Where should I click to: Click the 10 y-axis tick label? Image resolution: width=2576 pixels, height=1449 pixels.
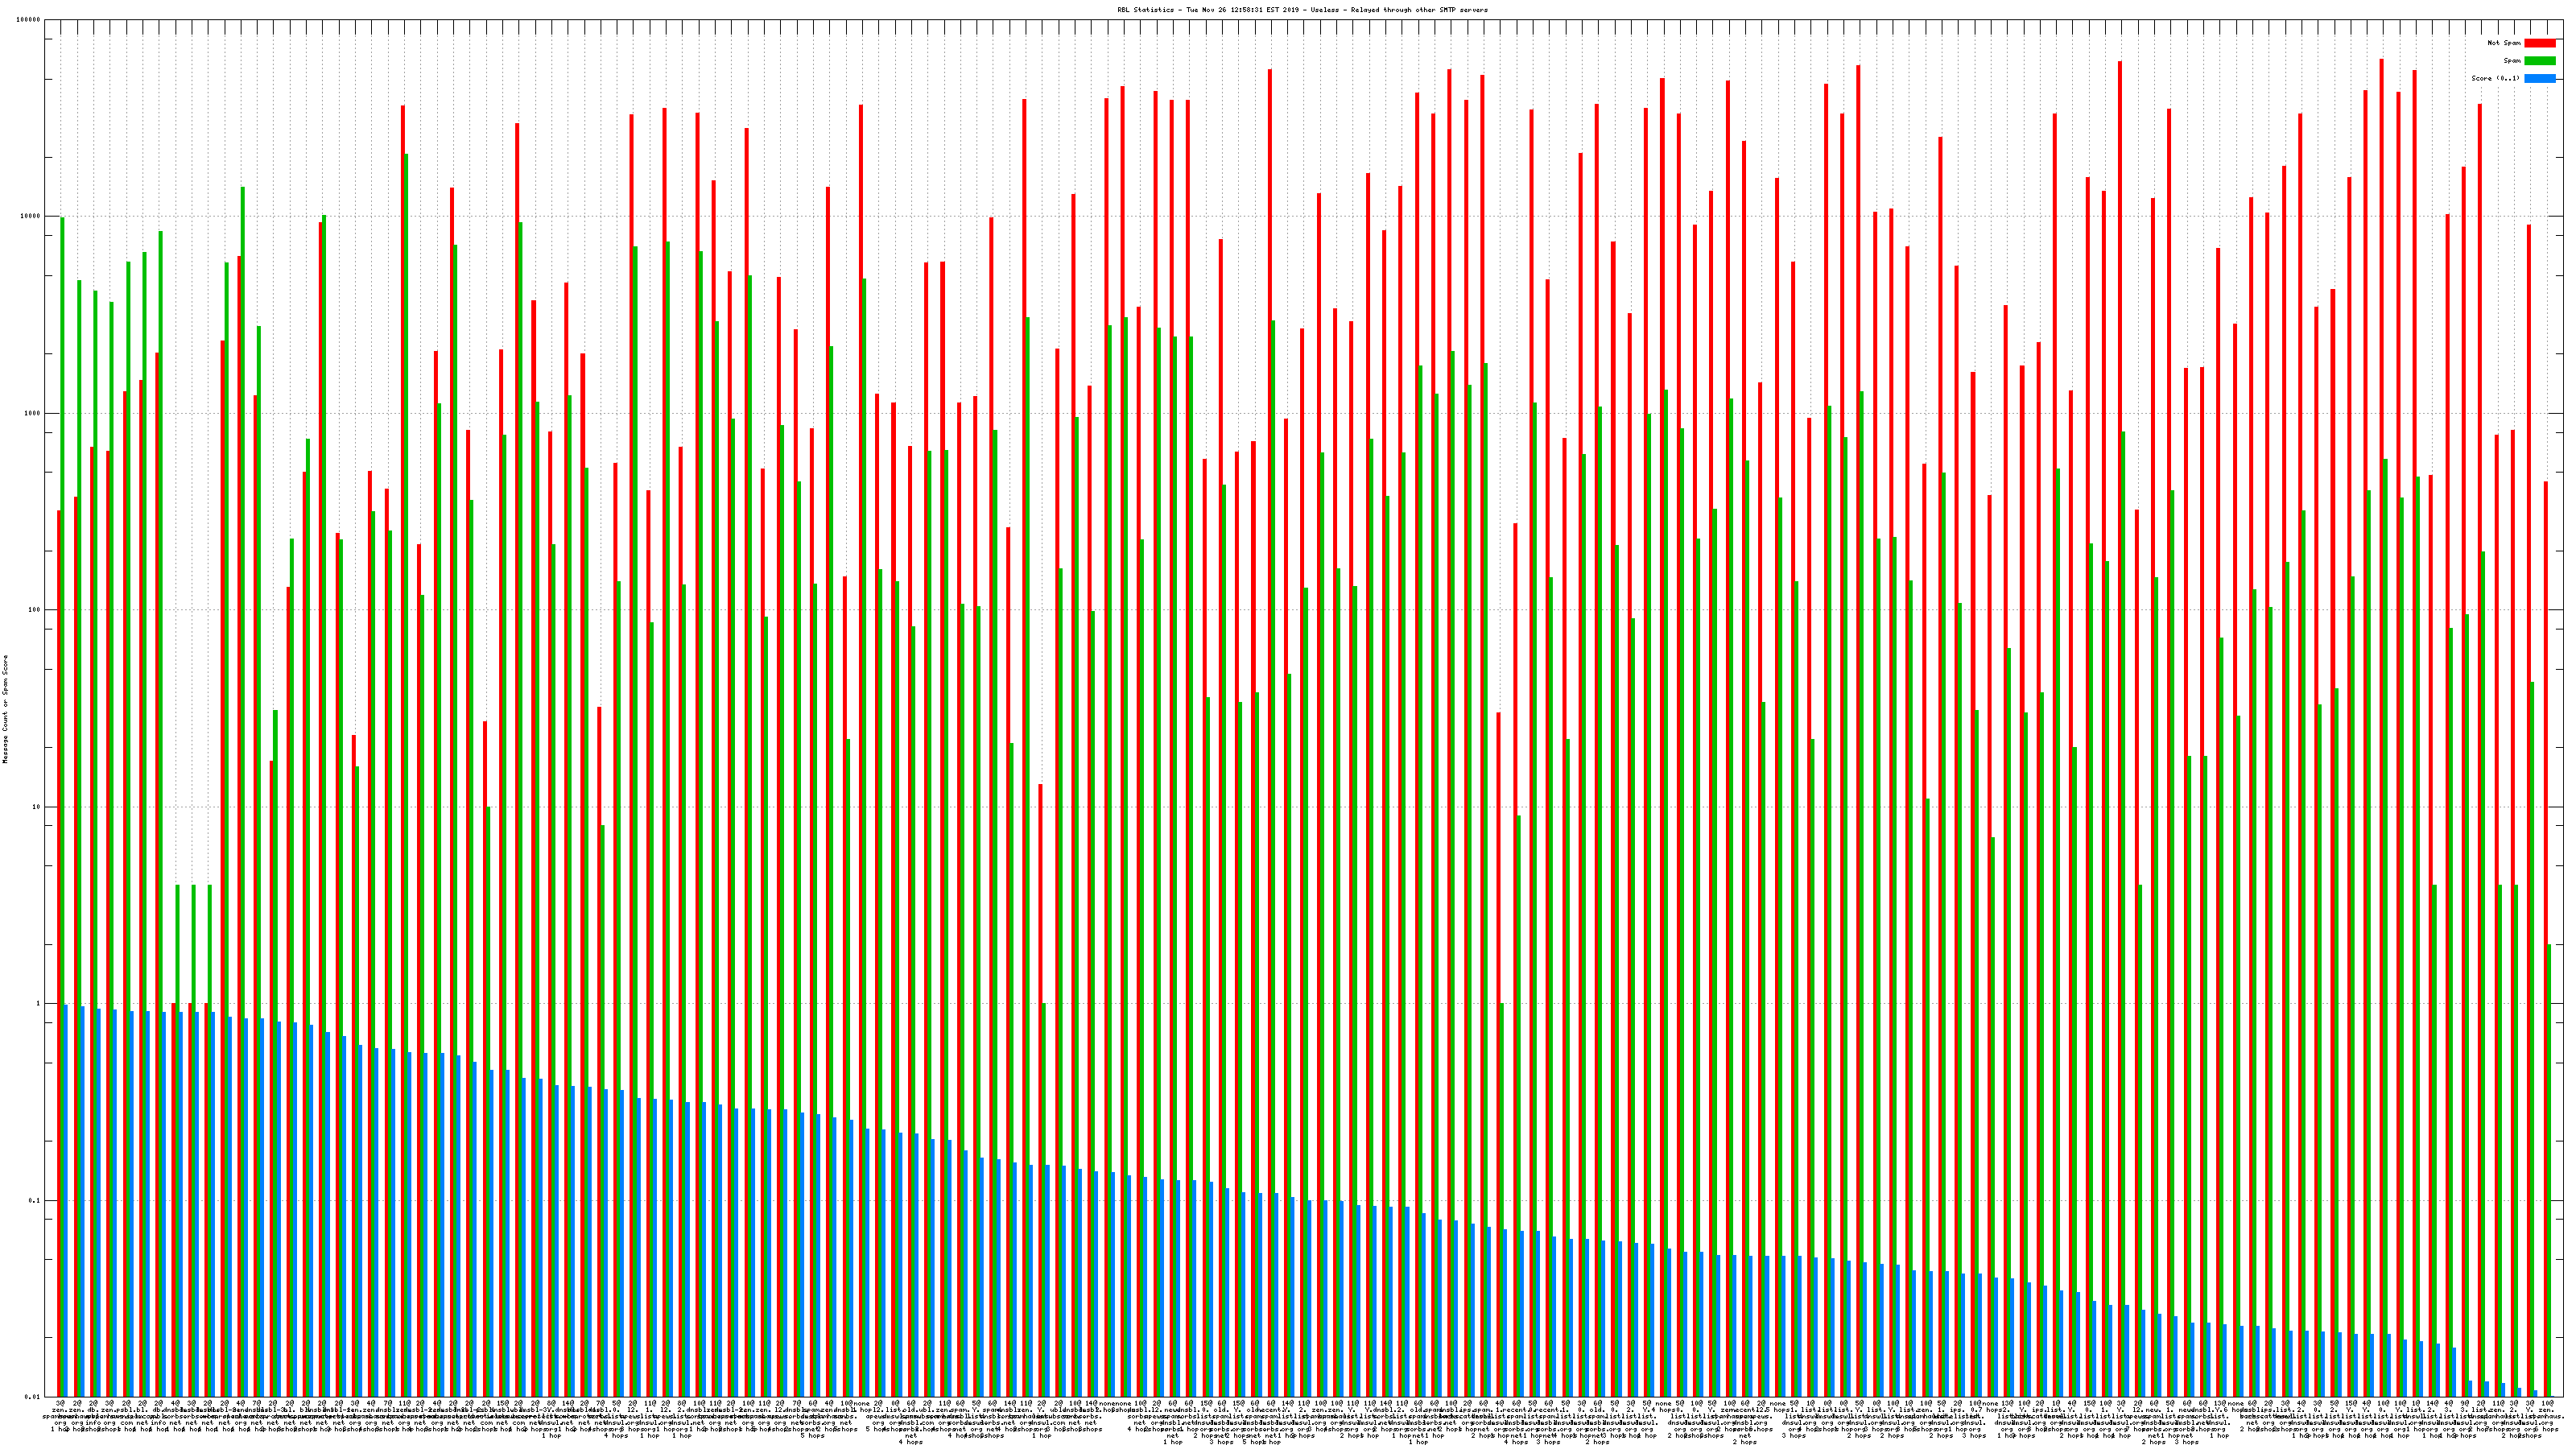[x=37, y=807]
